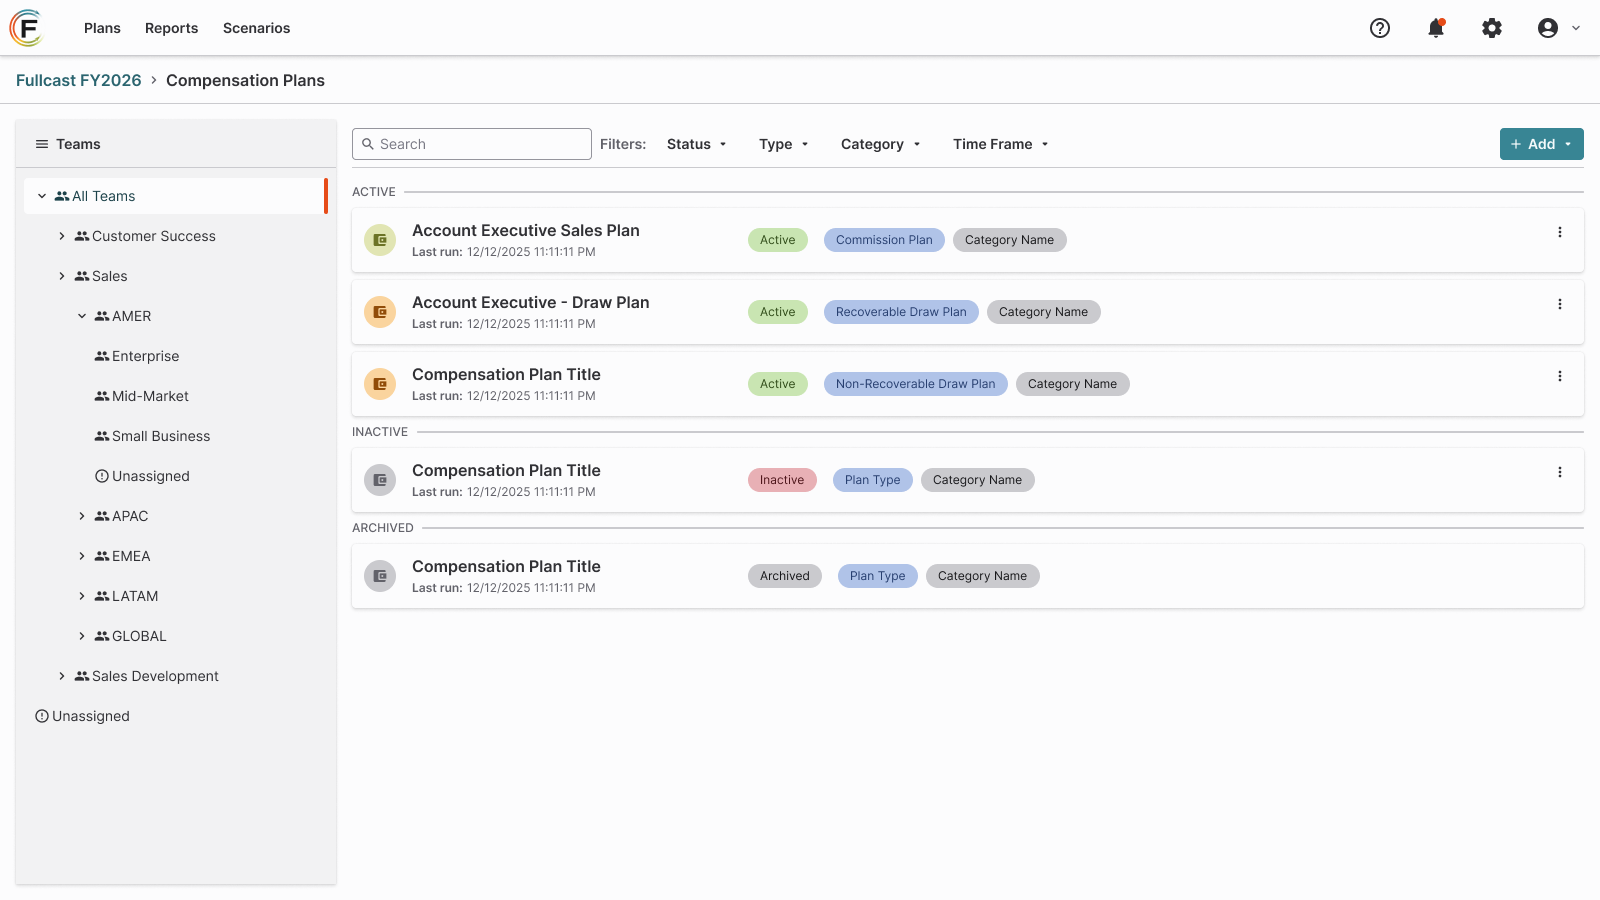
Task: Open the Scenarios menu
Action: pos(257,28)
